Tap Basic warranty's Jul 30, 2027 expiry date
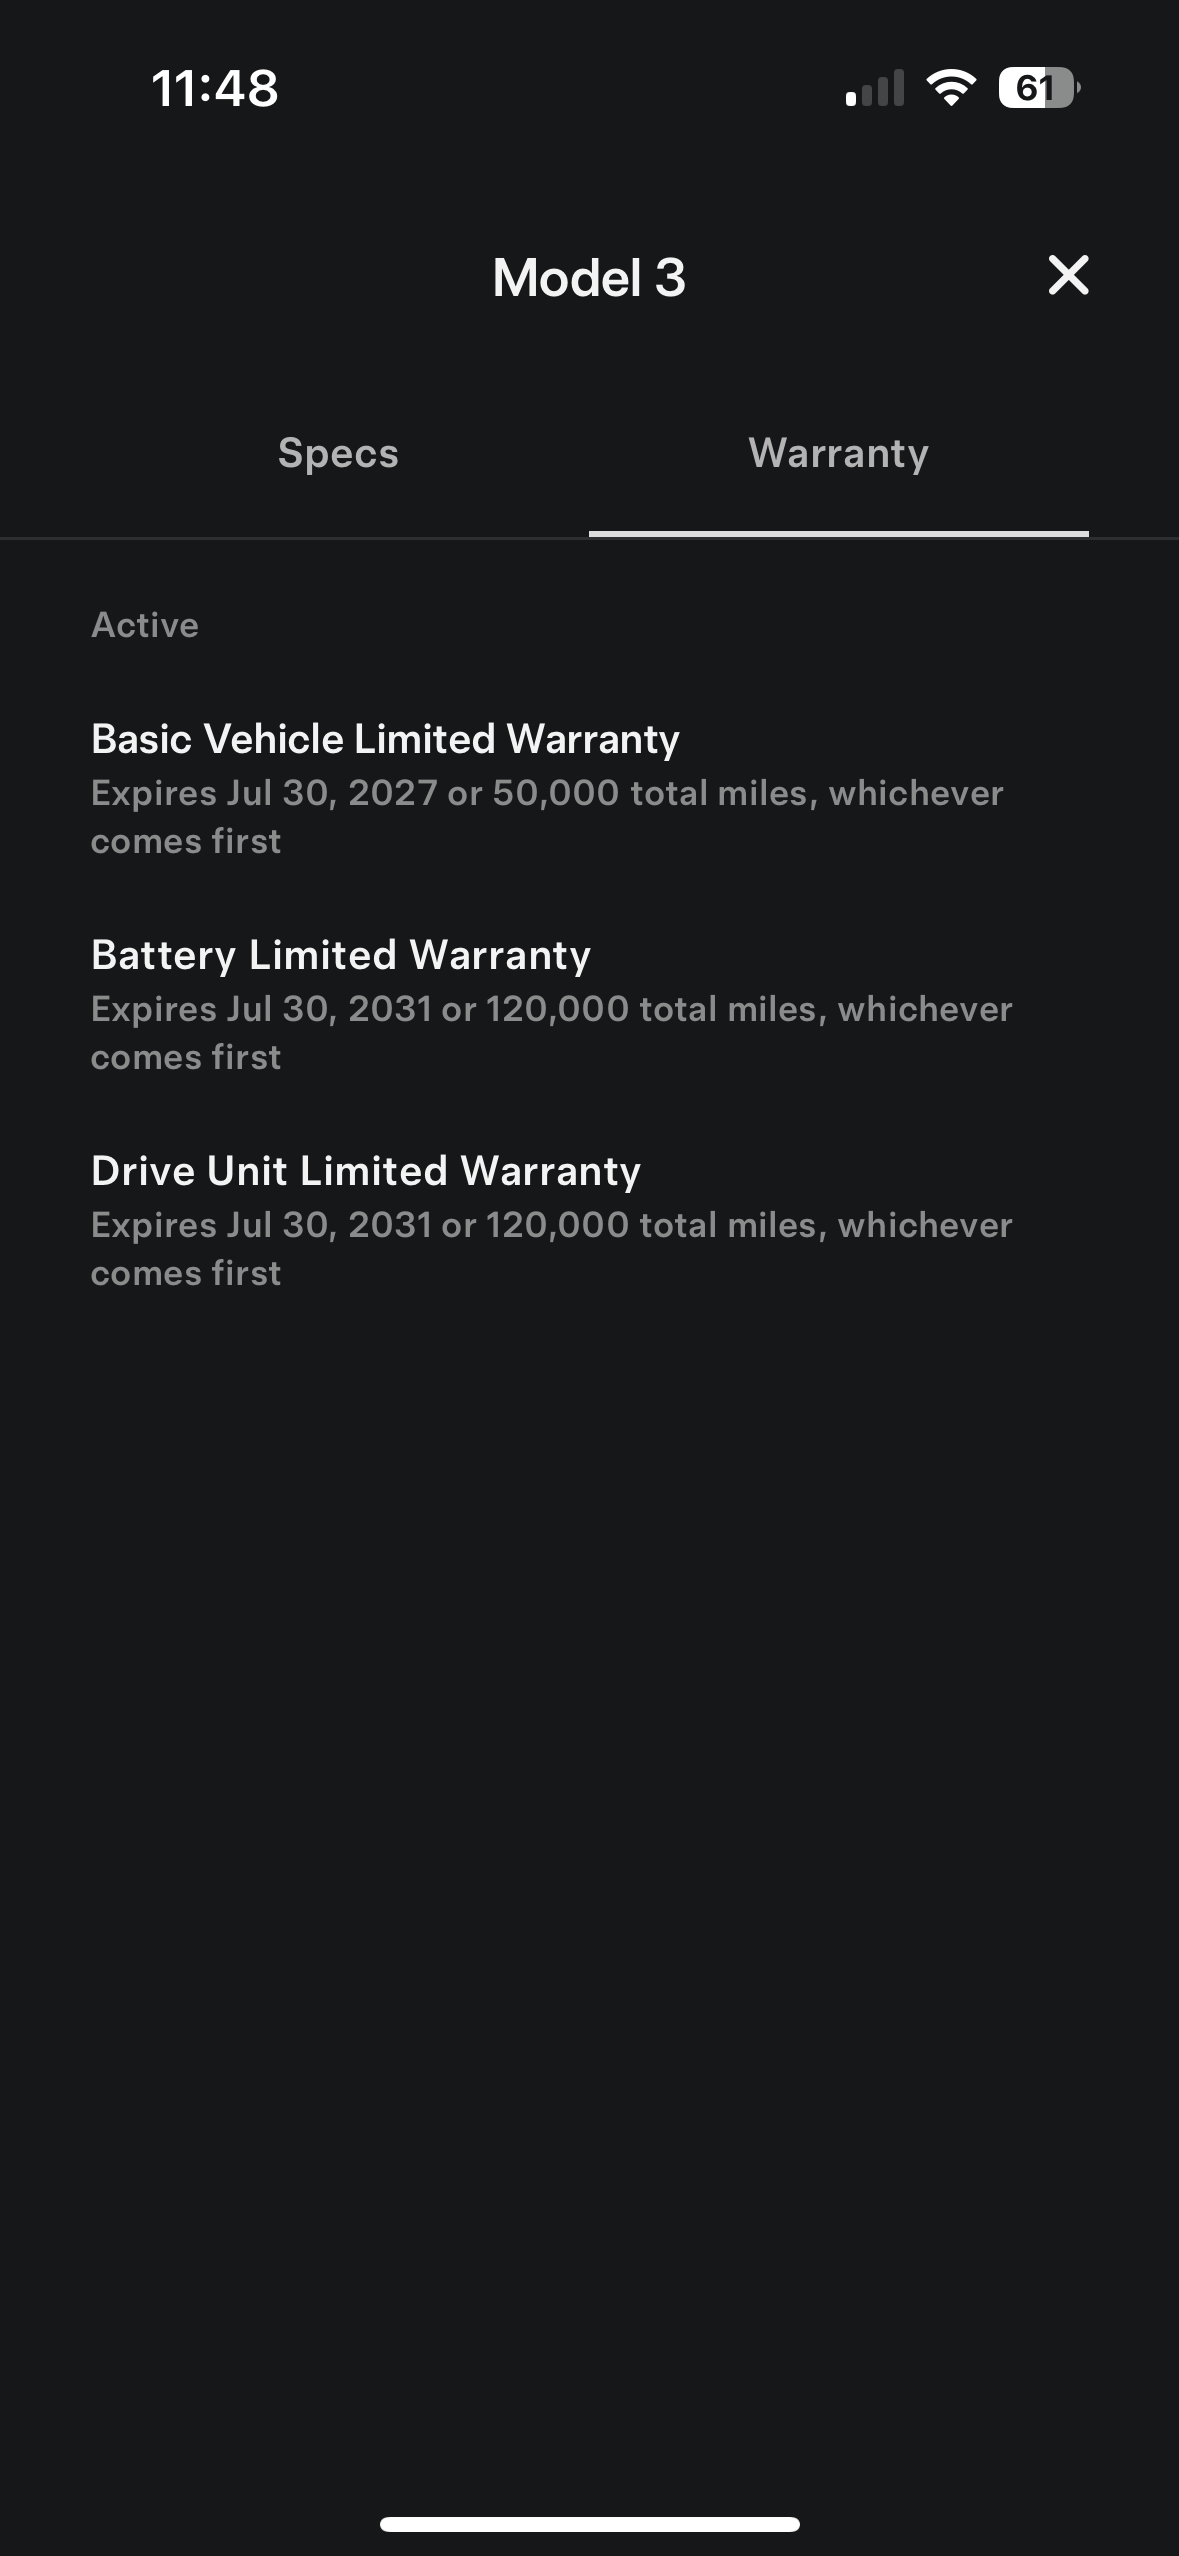The width and height of the screenshot is (1179, 2556). click(x=332, y=793)
